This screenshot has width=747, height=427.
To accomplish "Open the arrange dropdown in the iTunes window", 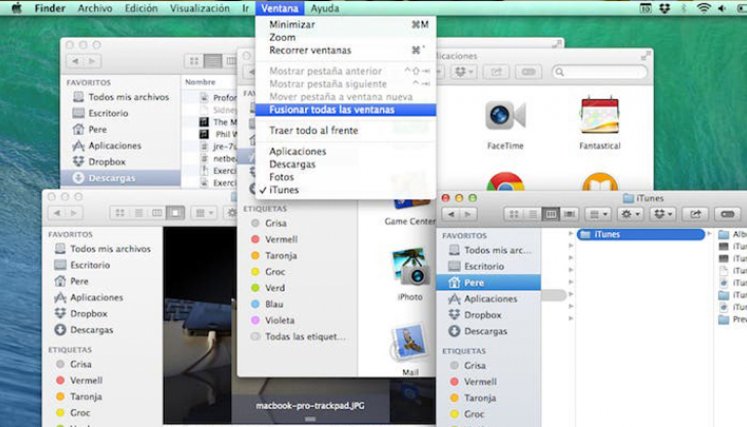I will (x=598, y=214).
